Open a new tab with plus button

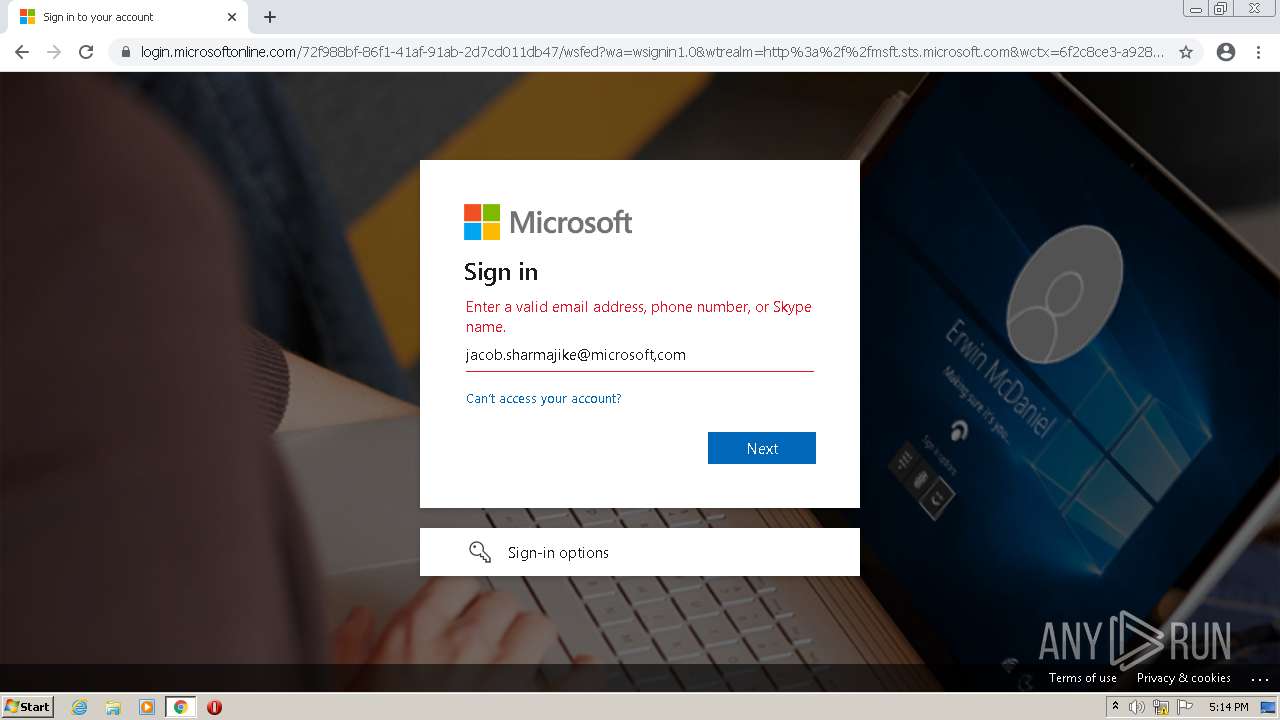(270, 17)
